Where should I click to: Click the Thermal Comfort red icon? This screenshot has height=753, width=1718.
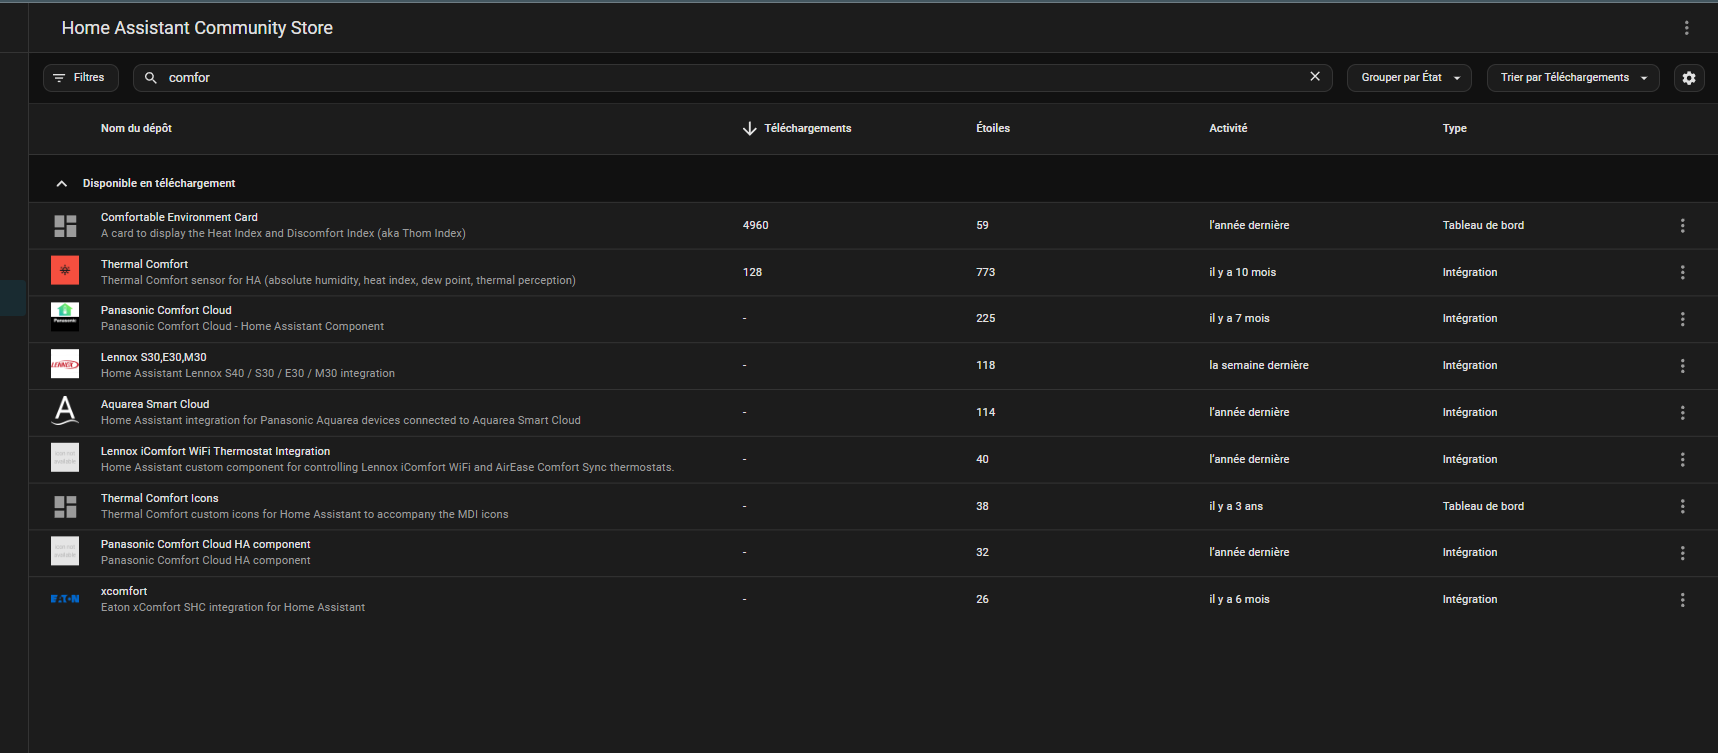[65, 271]
